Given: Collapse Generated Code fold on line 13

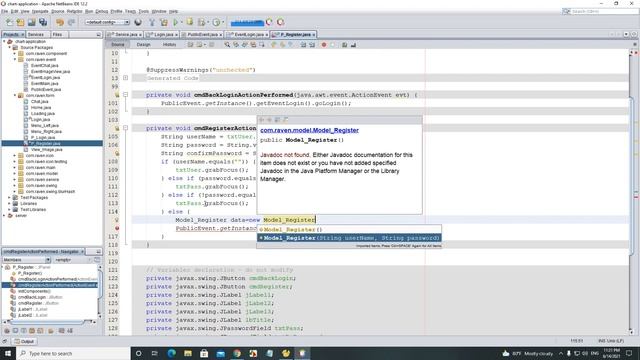Looking at the screenshot, I should [125, 78].
